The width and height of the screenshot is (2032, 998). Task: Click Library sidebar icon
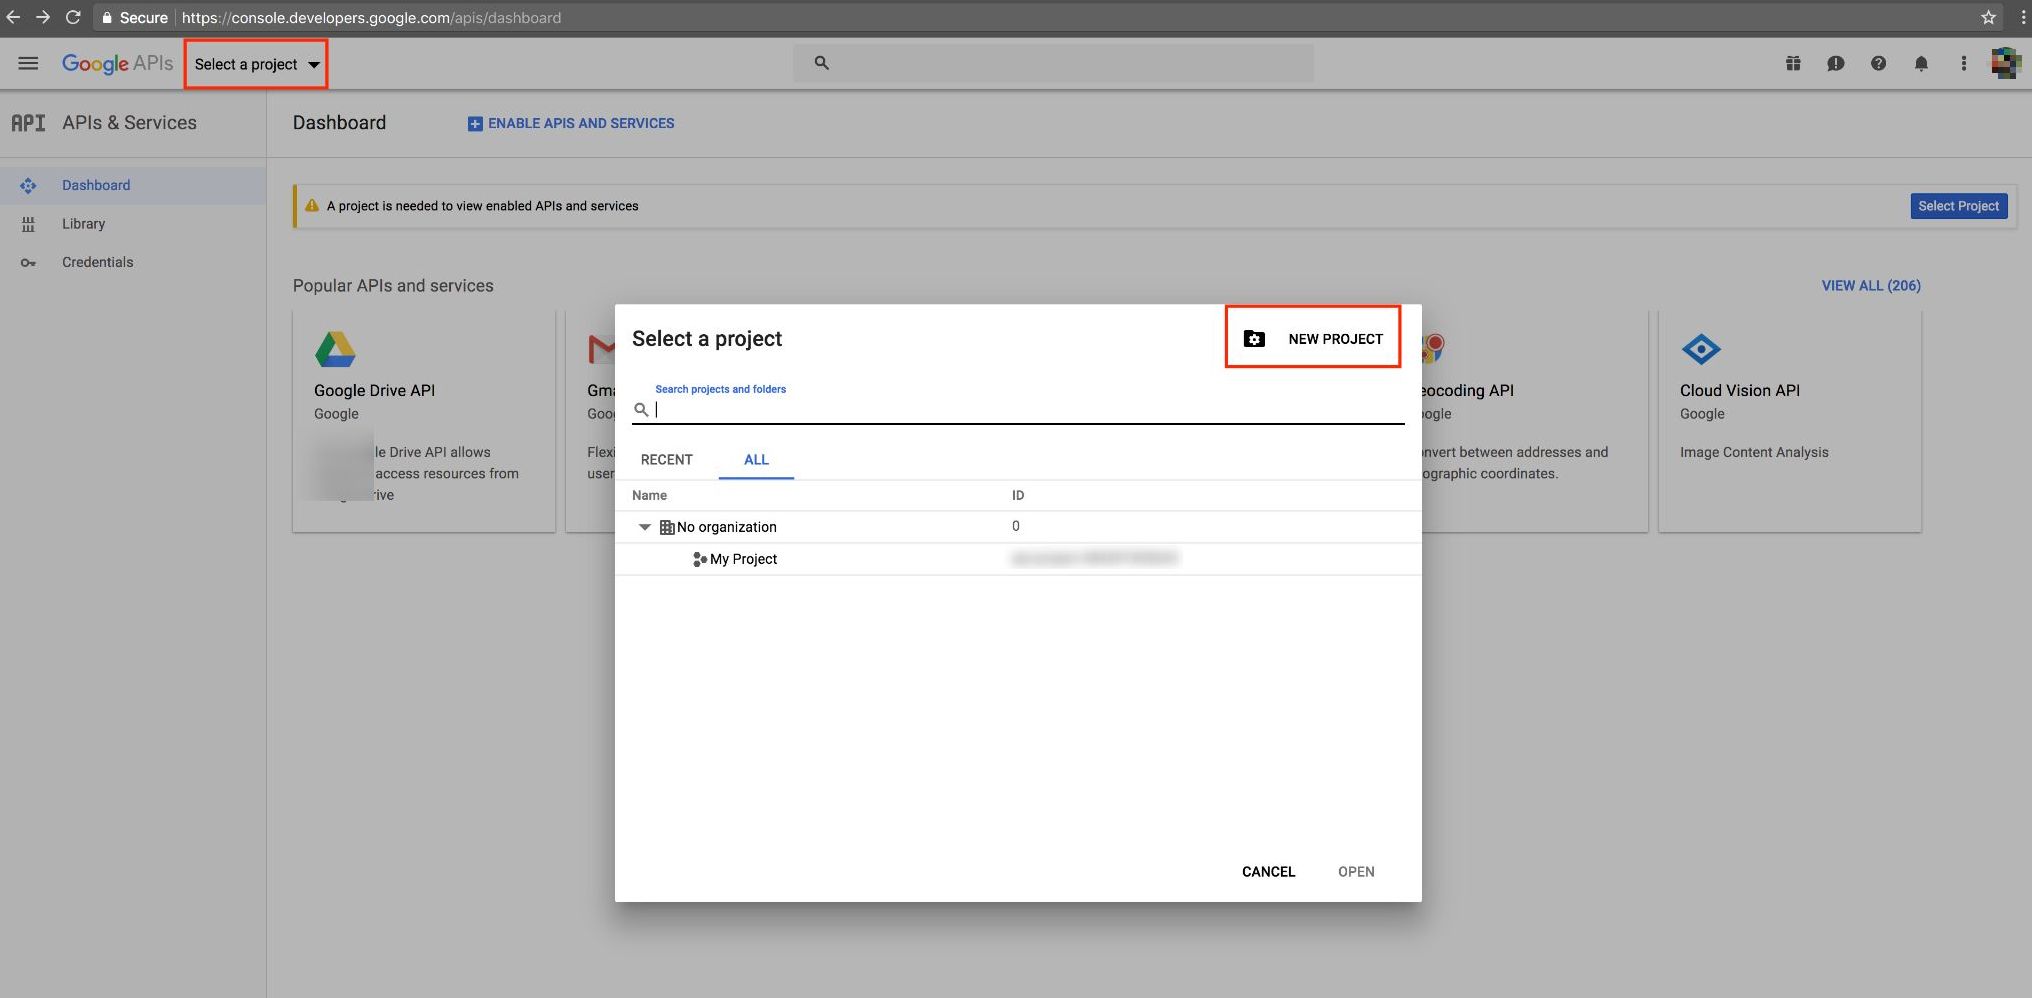28,224
